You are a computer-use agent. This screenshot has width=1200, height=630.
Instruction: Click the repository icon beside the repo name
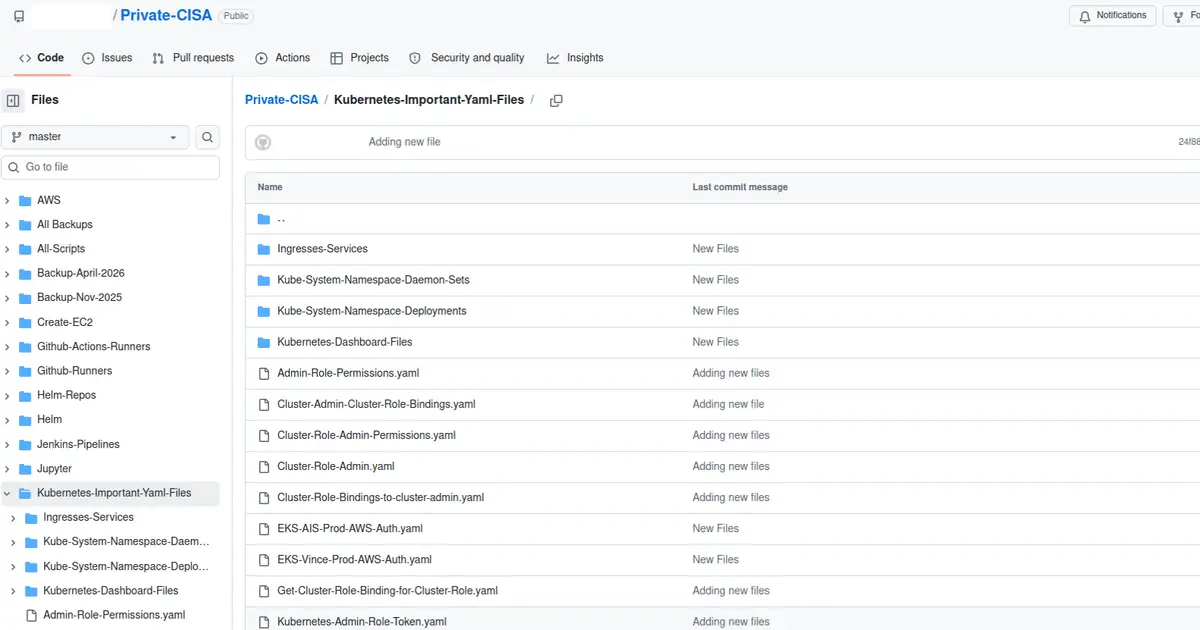(19, 16)
